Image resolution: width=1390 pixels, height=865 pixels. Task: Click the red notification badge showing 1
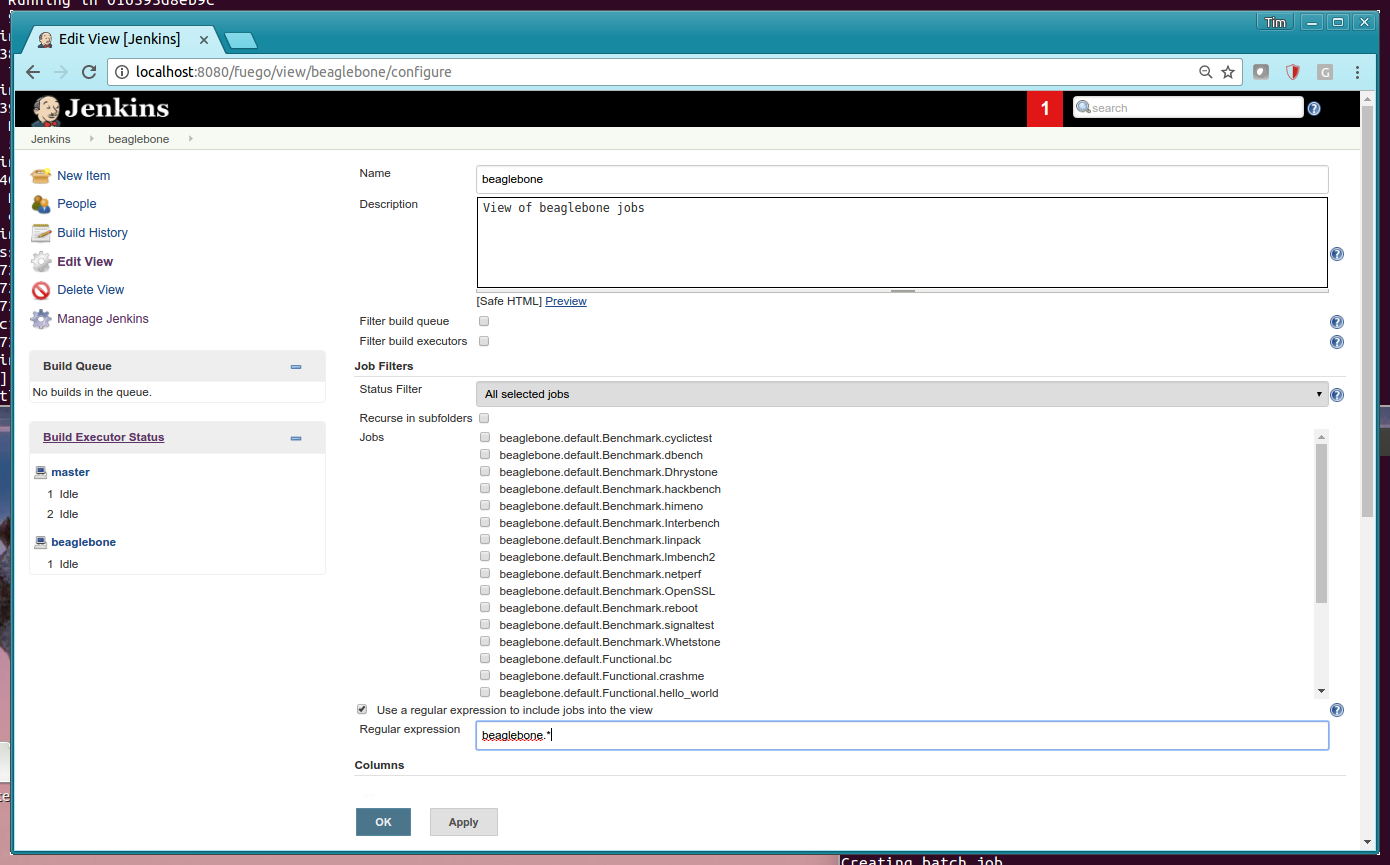(x=1045, y=109)
